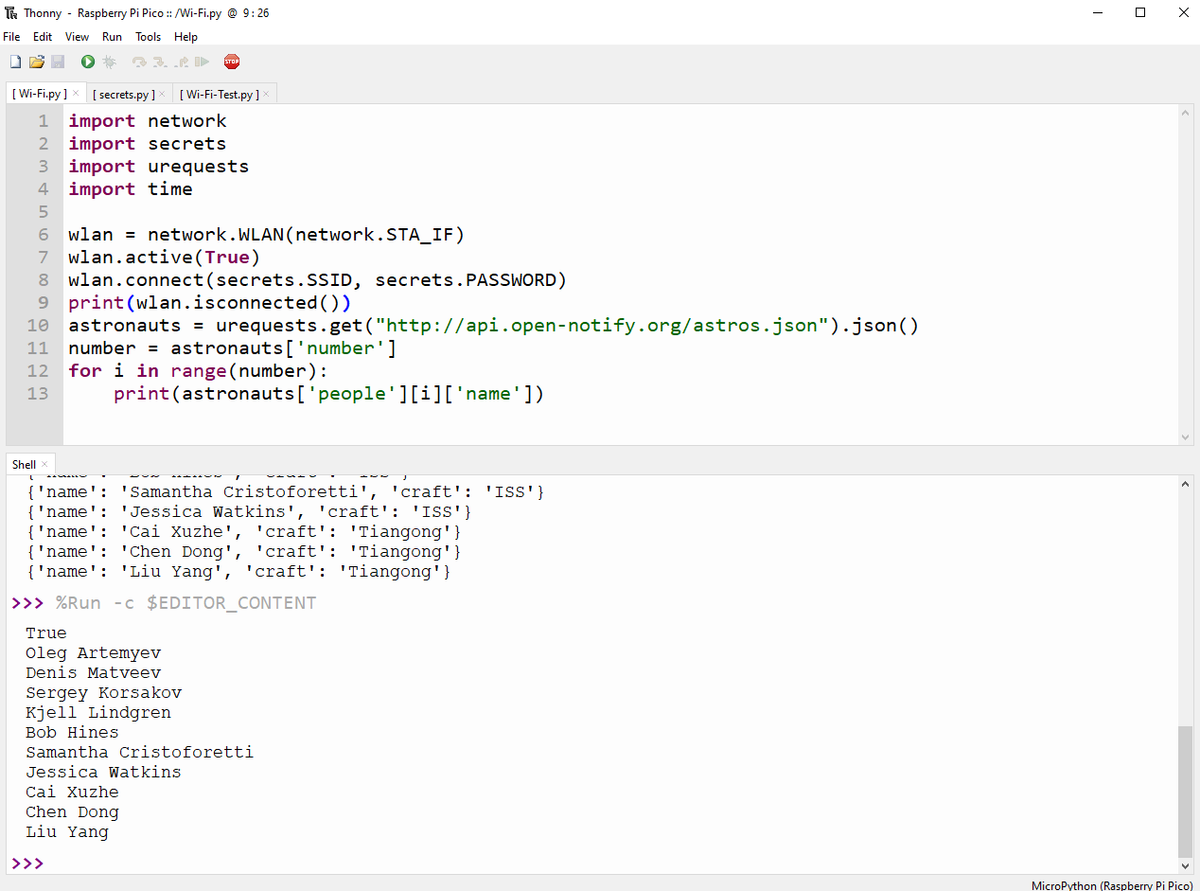Close the Wi-Fi.py tab

(76, 94)
